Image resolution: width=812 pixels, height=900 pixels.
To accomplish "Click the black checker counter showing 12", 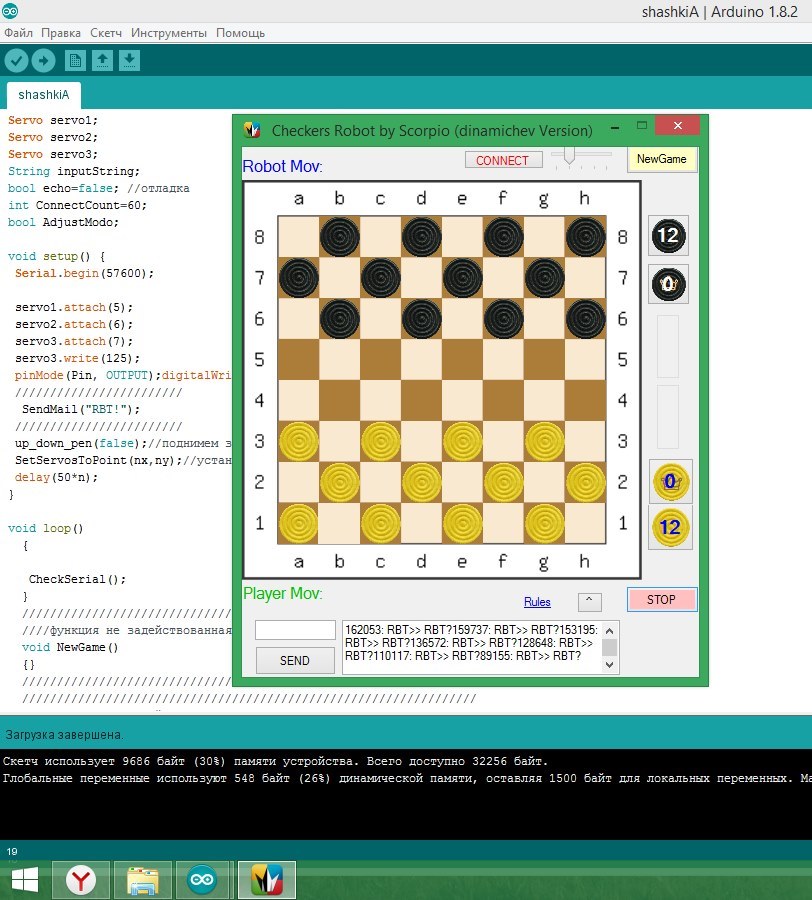I will [668, 237].
